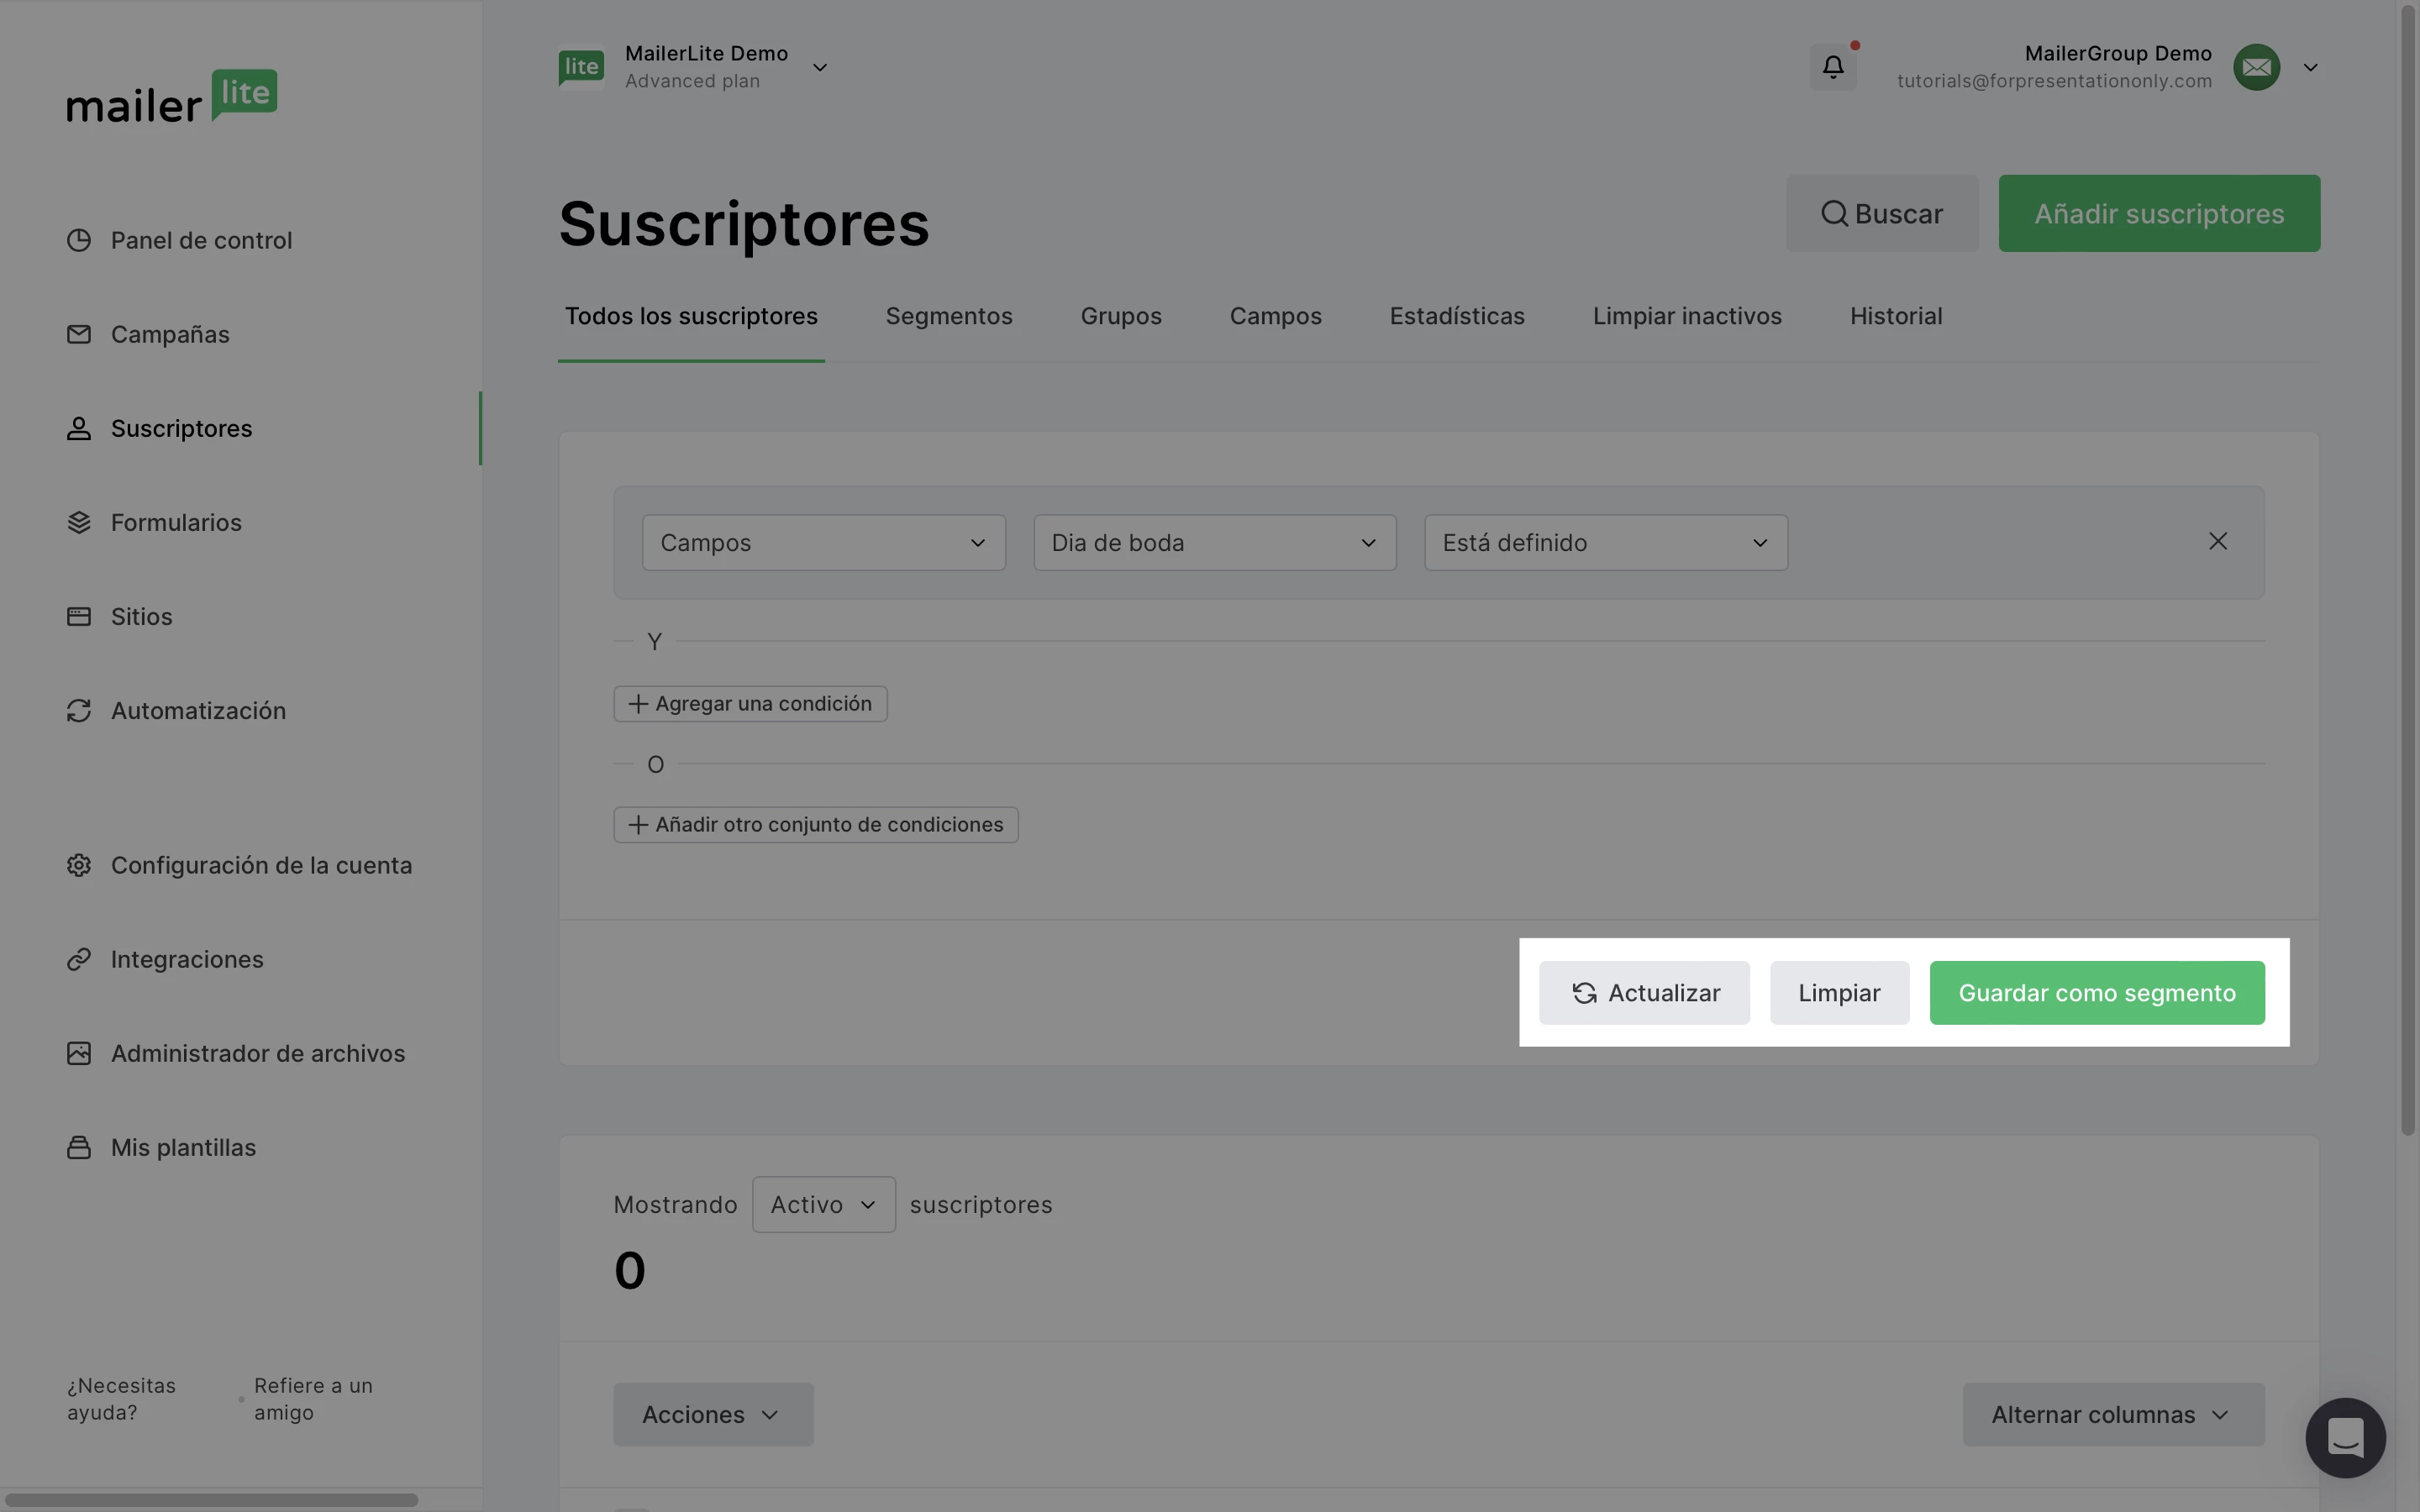Open the Dia de boda field dropdown
The height and width of the screenshot is (1512, 2420).
1214,543
